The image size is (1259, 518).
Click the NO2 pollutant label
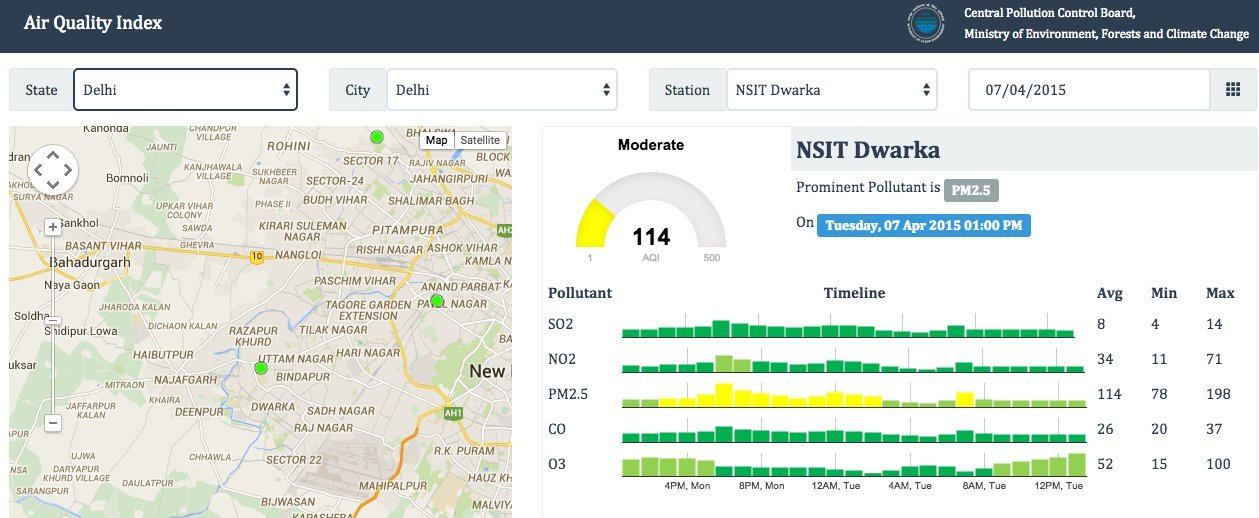pos(562,359)
